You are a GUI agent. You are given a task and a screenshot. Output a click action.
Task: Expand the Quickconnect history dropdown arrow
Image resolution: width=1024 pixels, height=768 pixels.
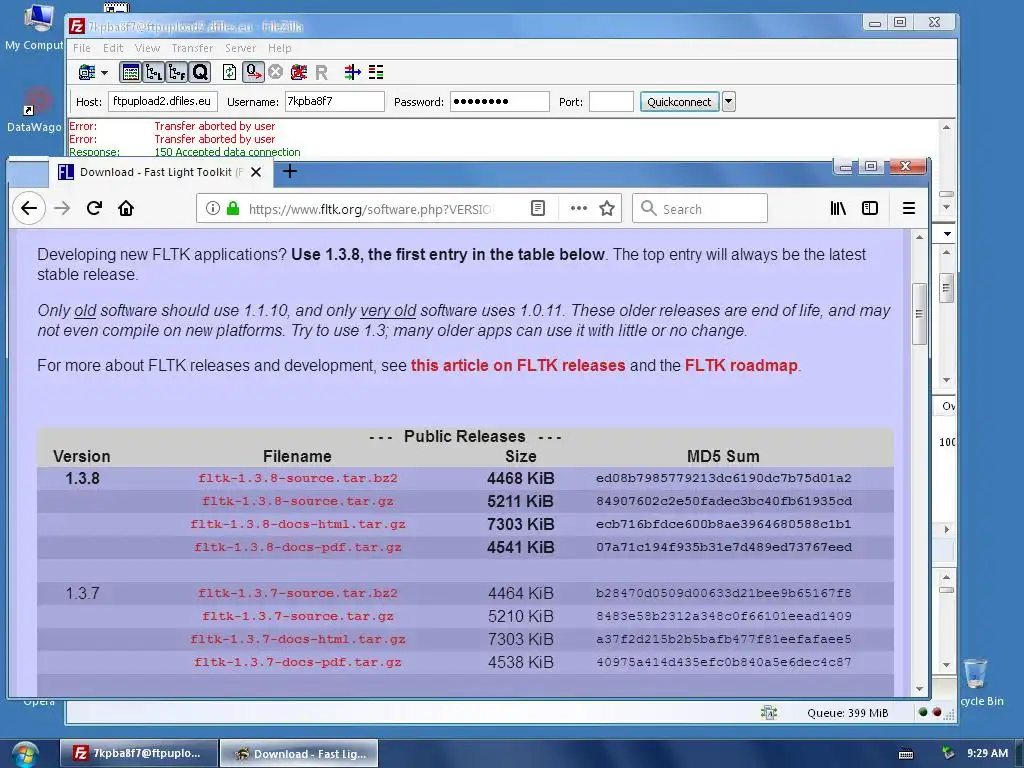pos(729,101)
